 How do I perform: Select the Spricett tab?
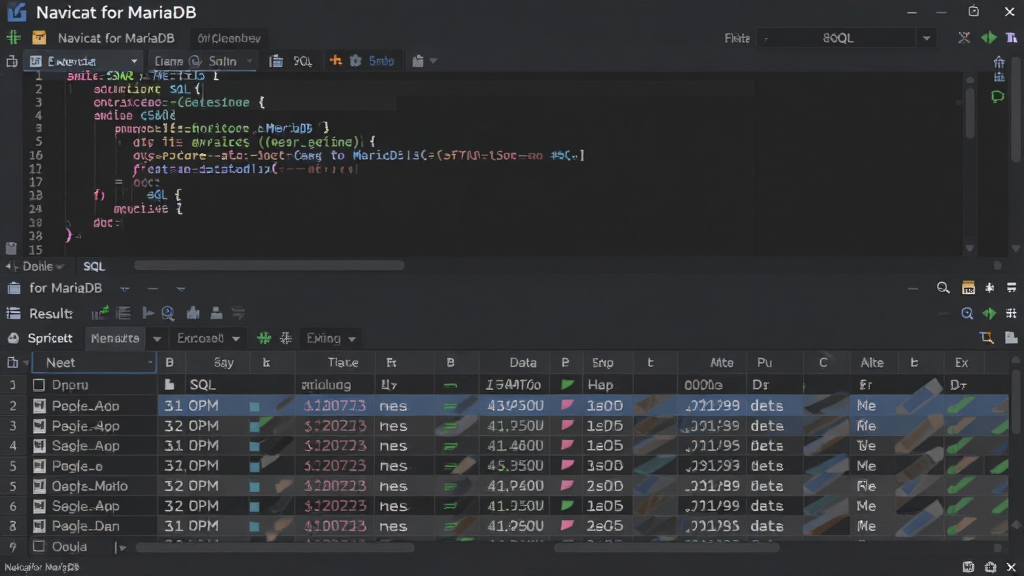tap(50, 338)
